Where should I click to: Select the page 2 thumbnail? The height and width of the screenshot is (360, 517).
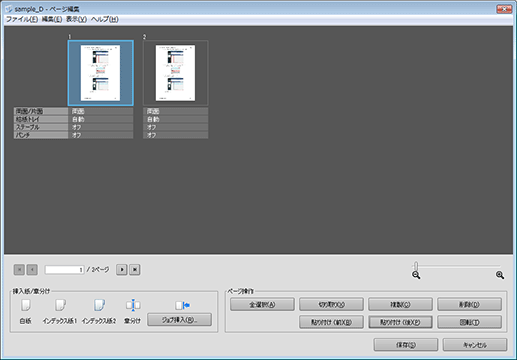[x=176, y=73]
